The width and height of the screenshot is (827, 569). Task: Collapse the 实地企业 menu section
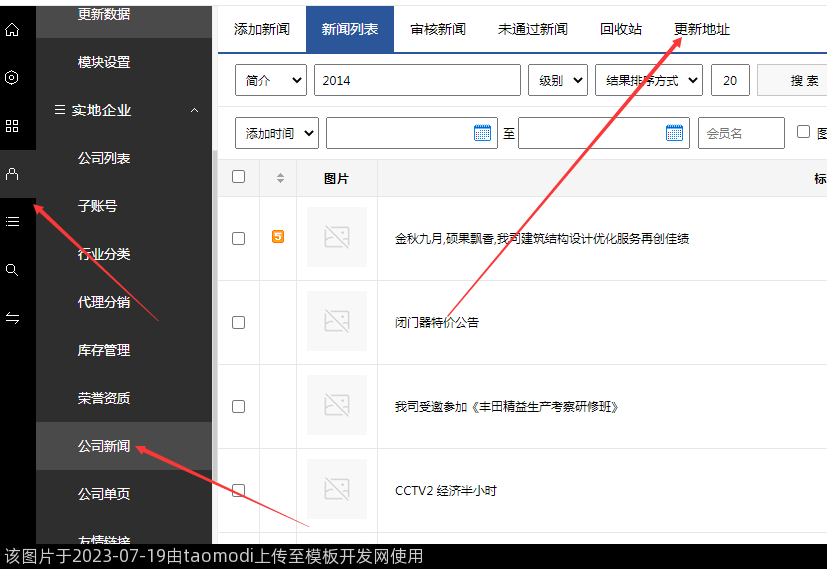coord(194,110)
